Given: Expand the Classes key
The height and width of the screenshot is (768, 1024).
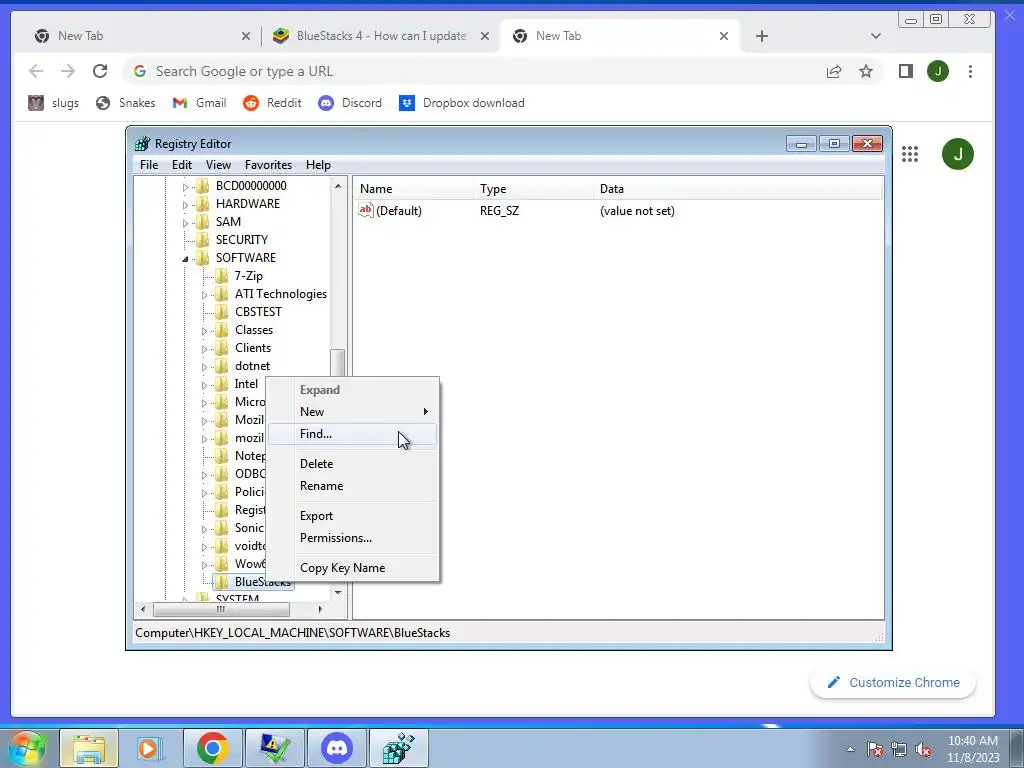Looking at the screenshot, I should 204,330.
